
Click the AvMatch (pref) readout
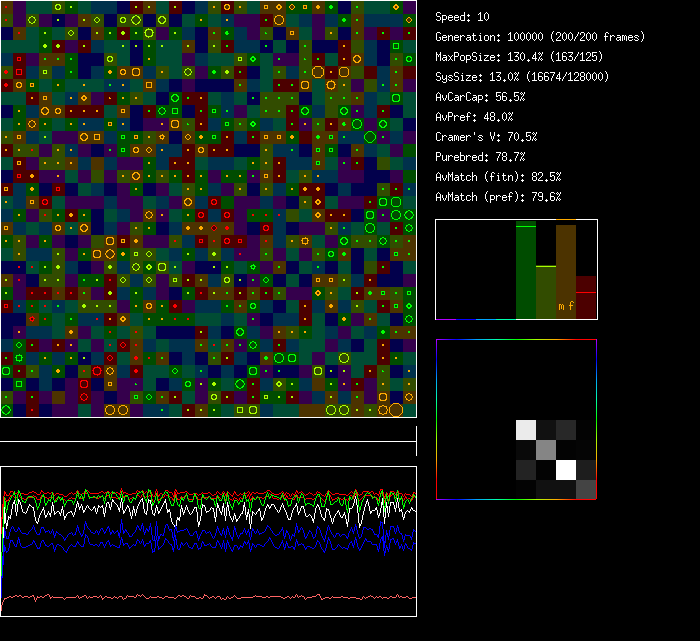point(498,197)
